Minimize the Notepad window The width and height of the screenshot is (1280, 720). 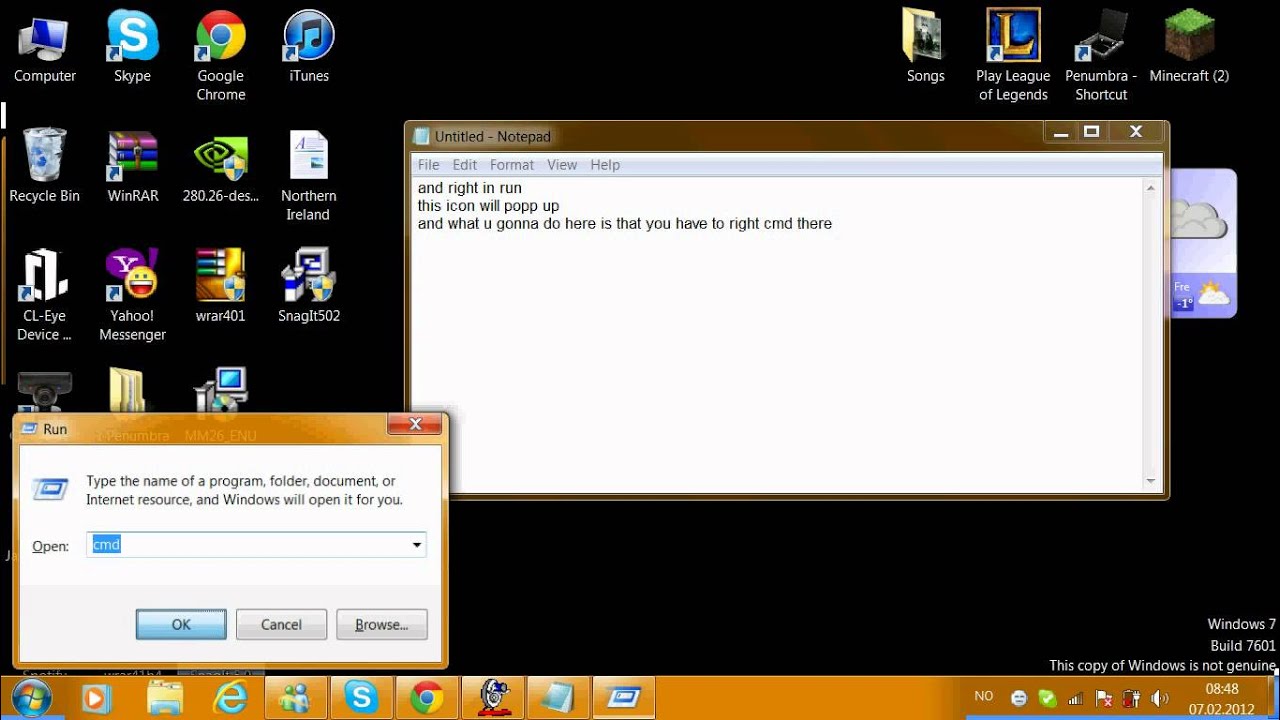pos(1061,131)
